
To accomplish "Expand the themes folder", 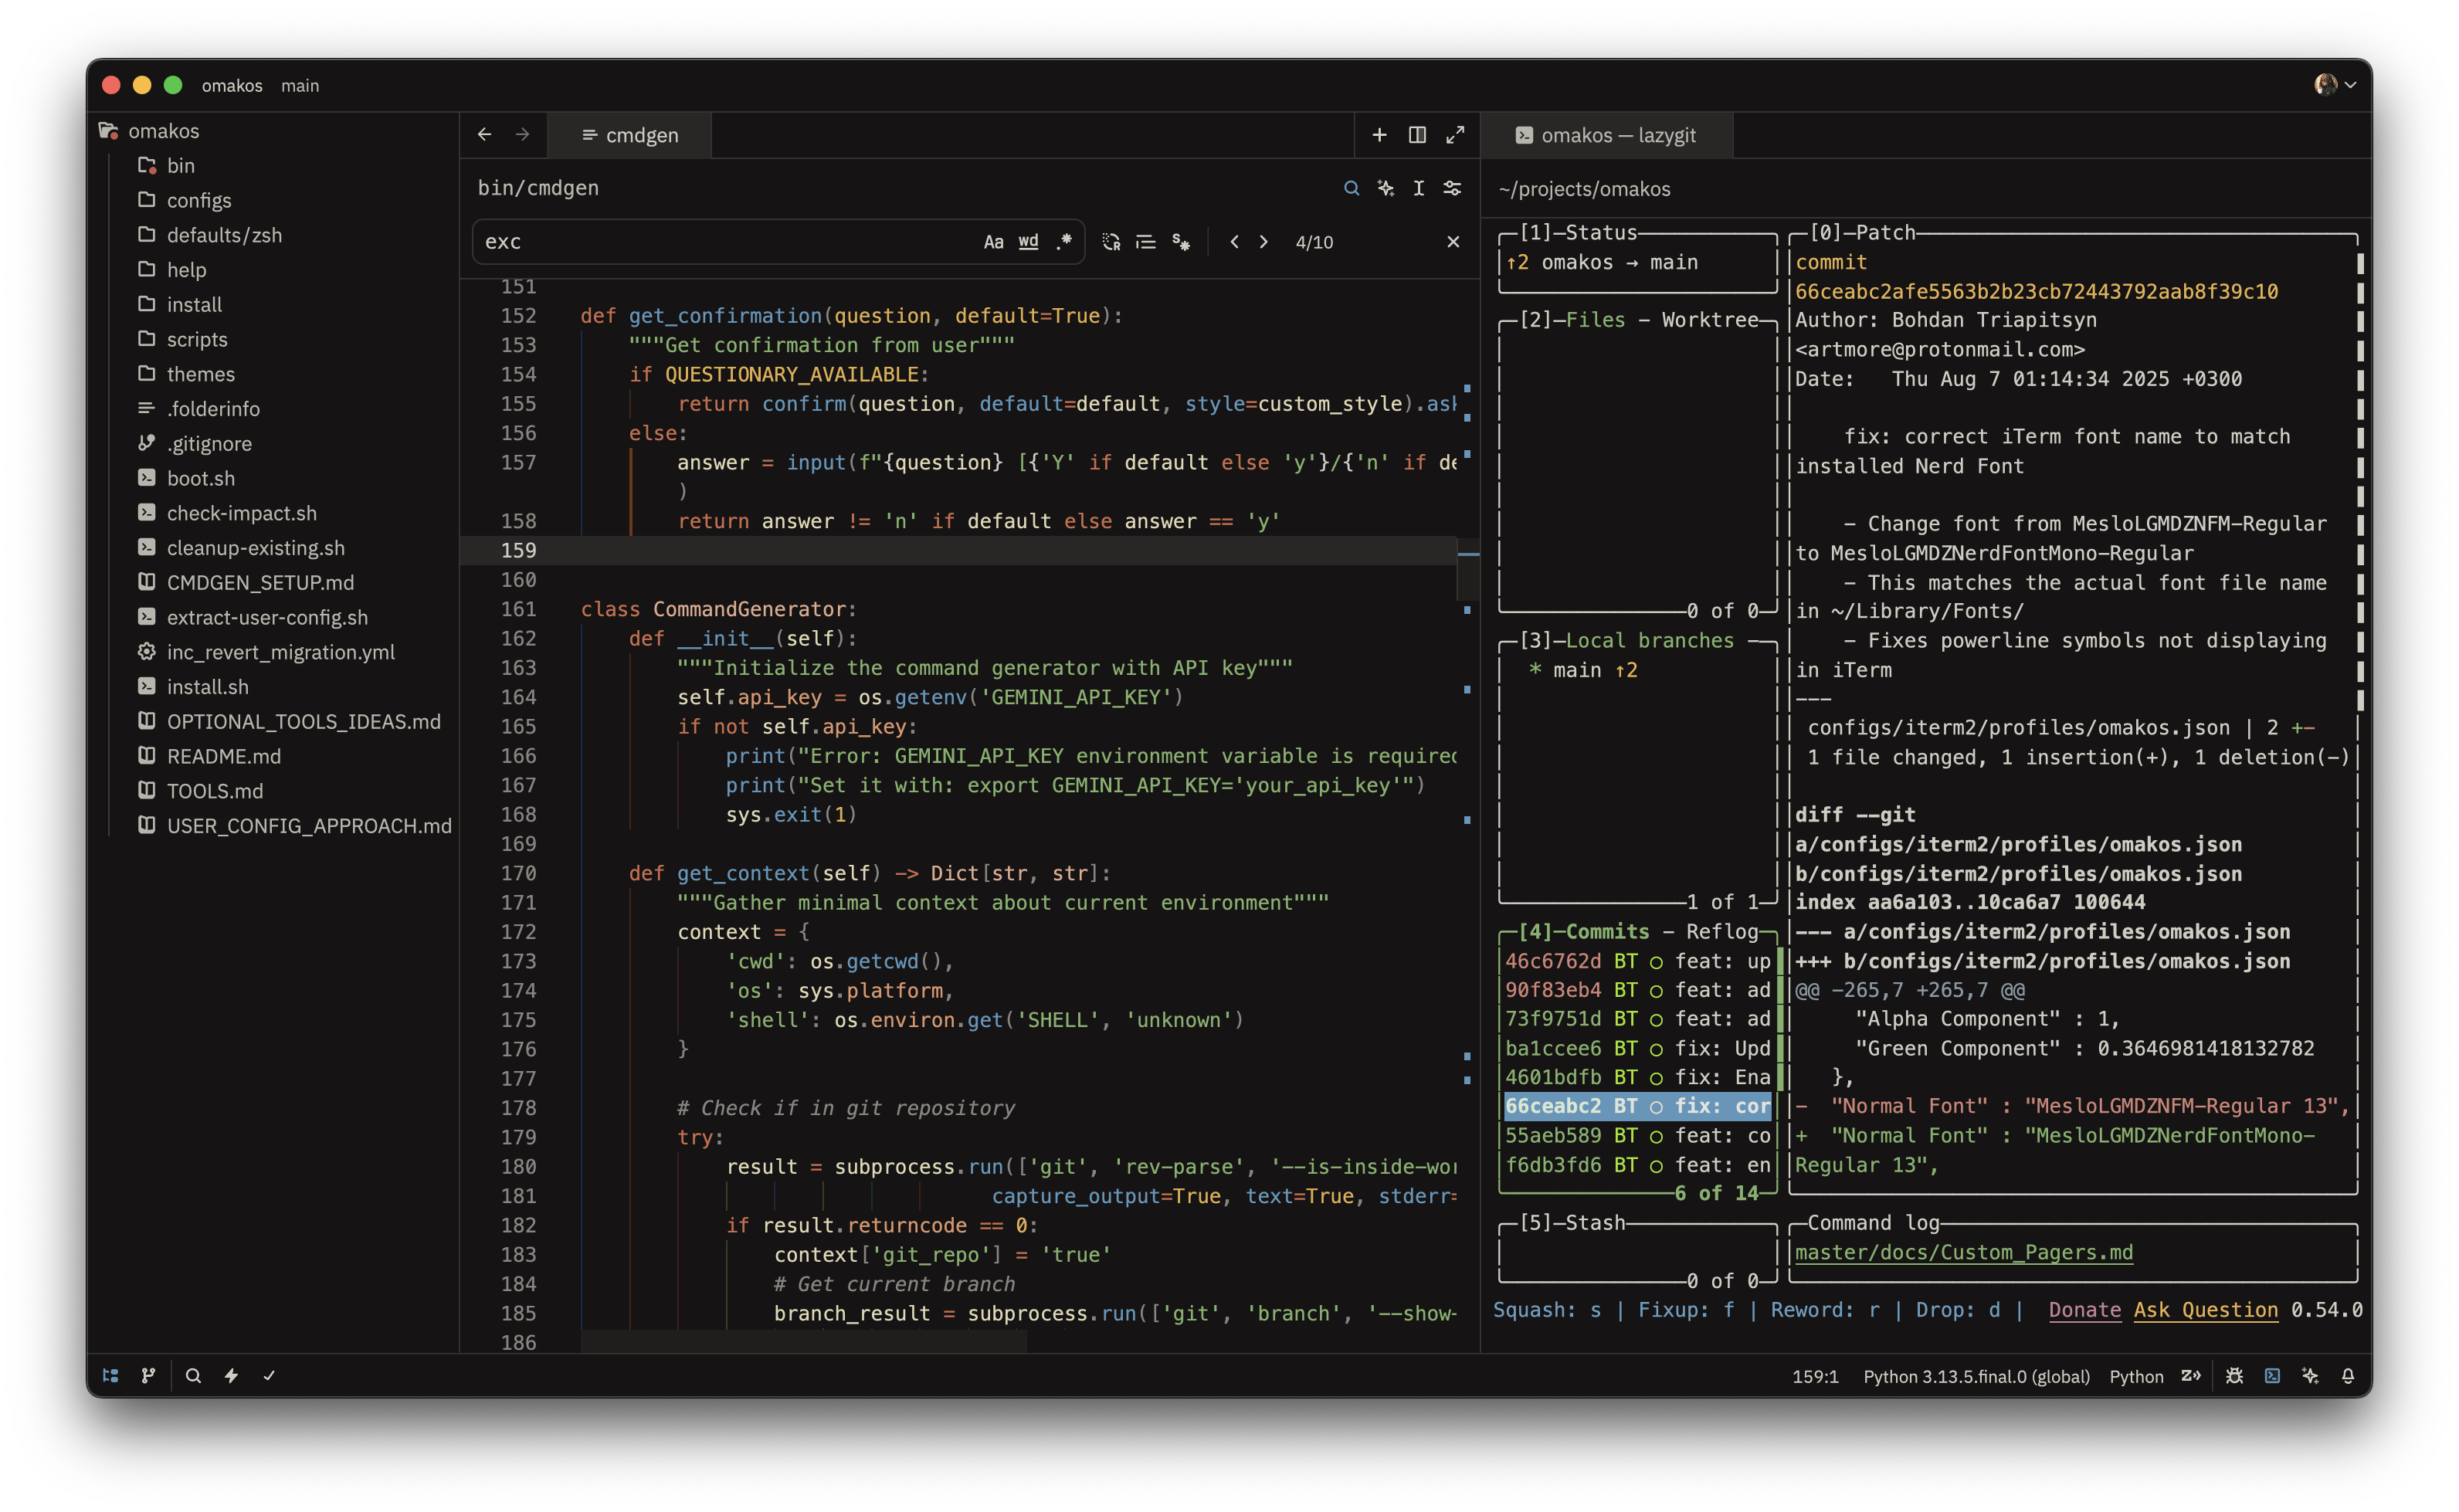I will coord(200,374).
